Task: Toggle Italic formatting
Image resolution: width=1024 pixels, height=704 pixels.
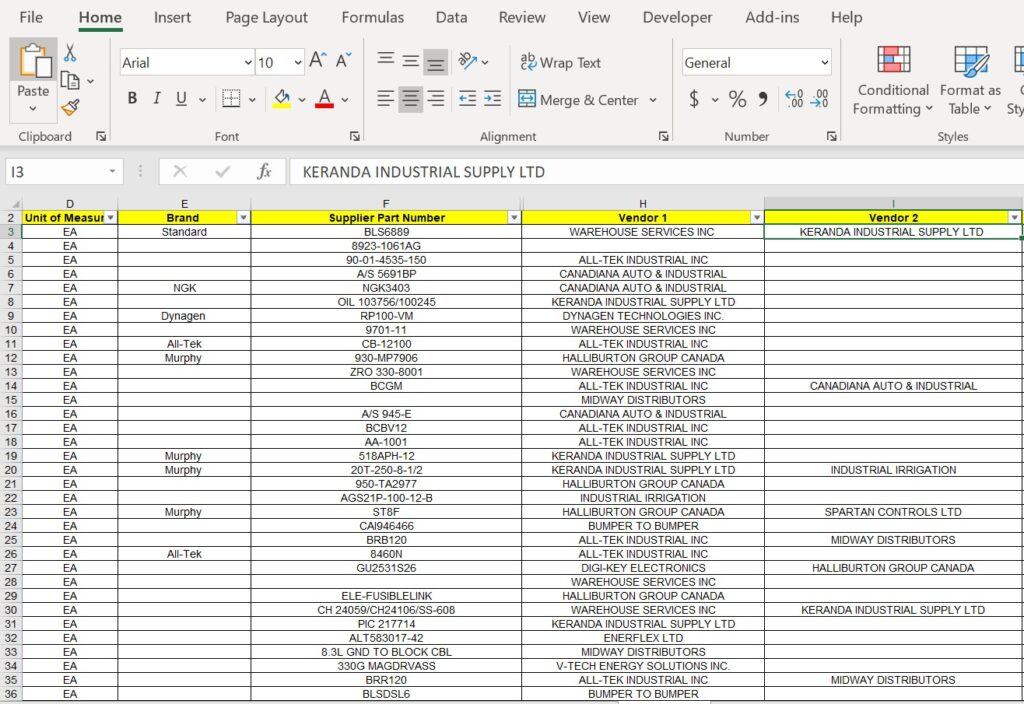Action: tap(157, 99)
